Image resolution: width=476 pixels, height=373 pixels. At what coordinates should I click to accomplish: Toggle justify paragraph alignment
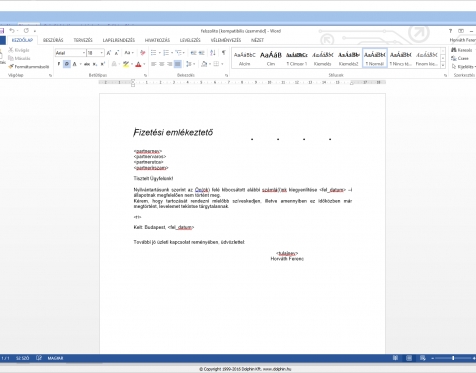[178, 64]
